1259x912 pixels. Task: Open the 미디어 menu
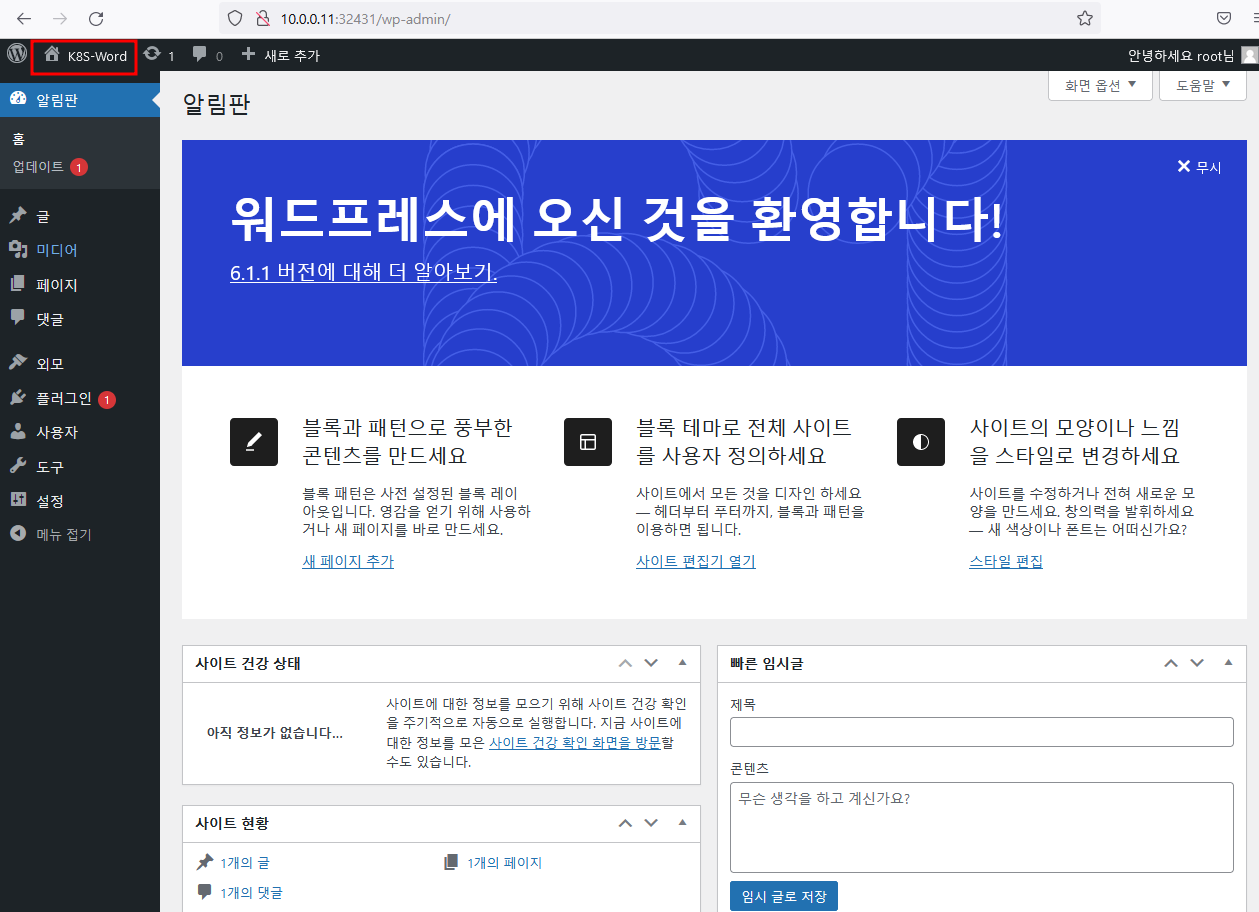point(80,250)
